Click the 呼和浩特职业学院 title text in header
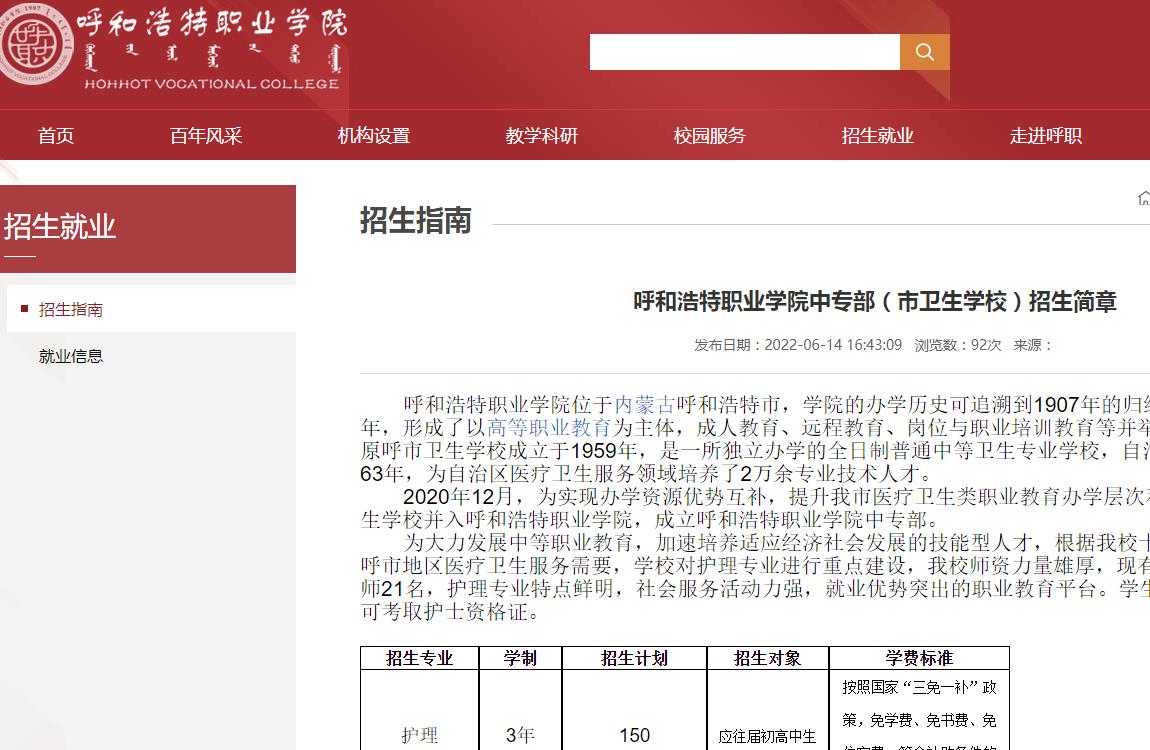 (x=212, y=23)
